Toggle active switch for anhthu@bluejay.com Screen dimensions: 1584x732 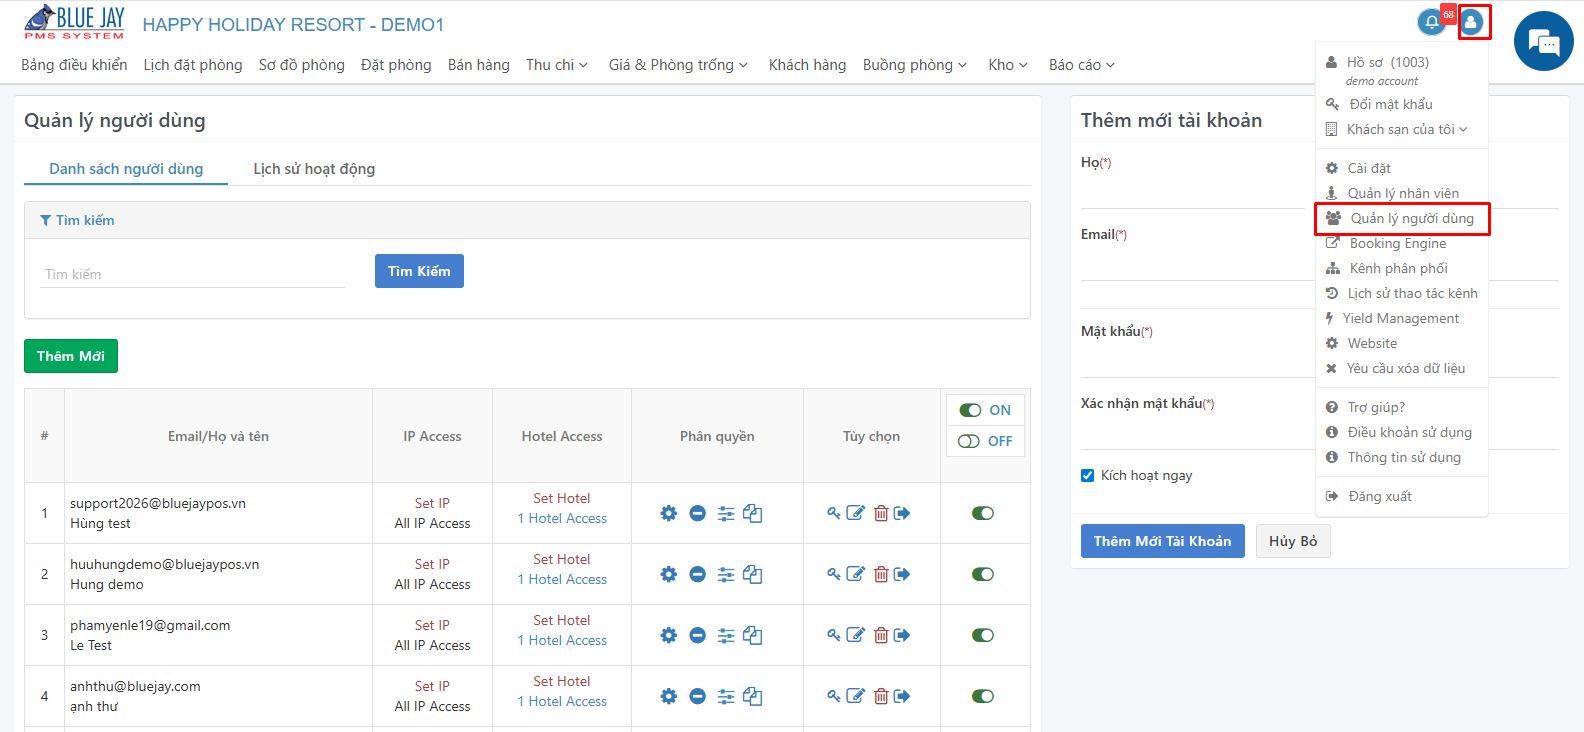pyautogui.click(x=983, y=696)
